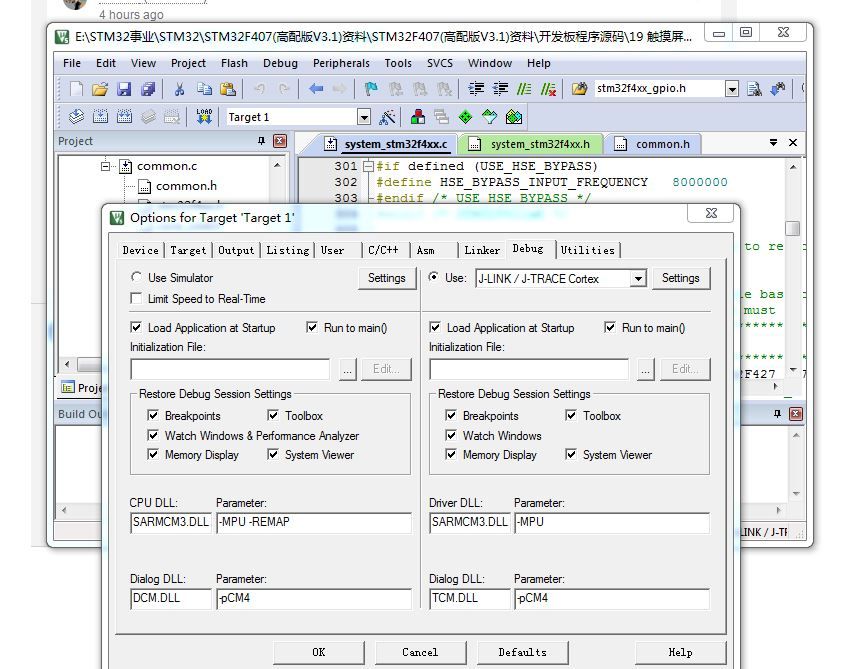Select hardware debugger Use radio button
The width and height of the screenshot is (862, 669).
(434, 277)
